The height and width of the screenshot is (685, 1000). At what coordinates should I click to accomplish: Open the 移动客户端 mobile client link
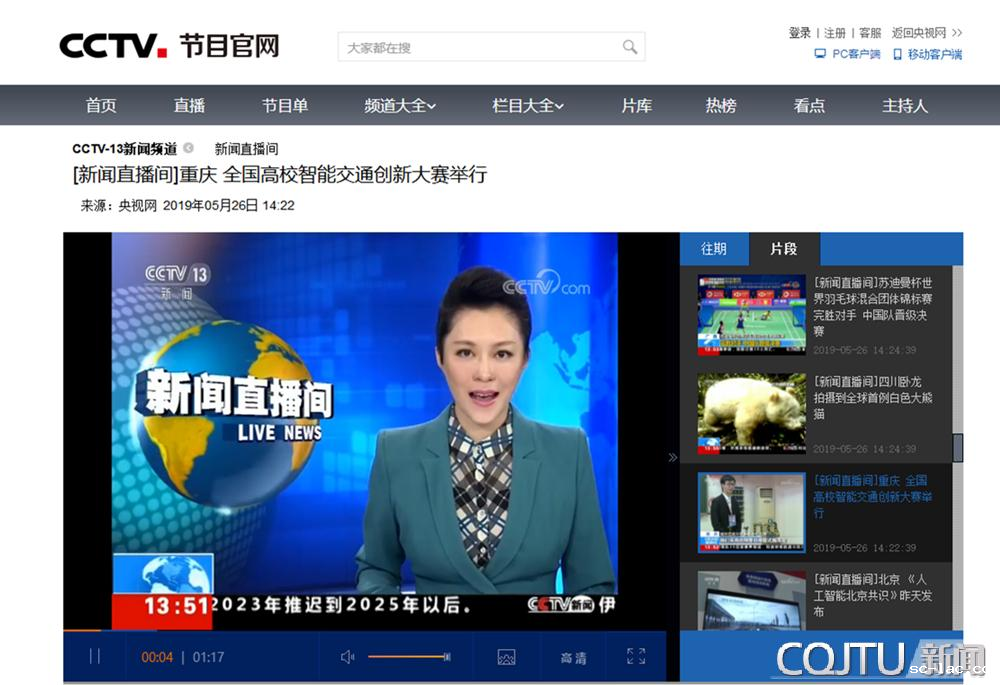tap(928, 54)
